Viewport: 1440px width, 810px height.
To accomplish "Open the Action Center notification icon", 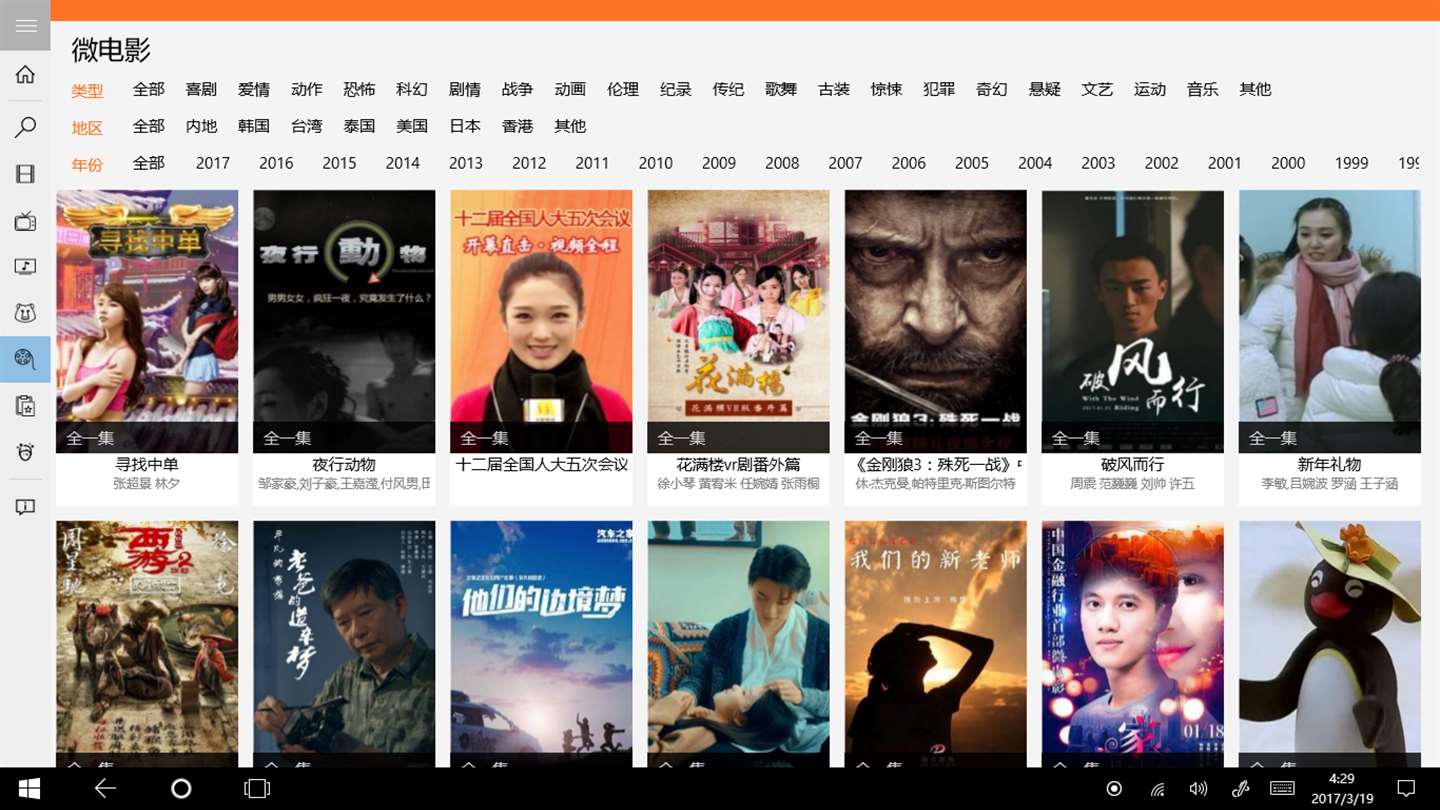I will [x=1406, y=789].
